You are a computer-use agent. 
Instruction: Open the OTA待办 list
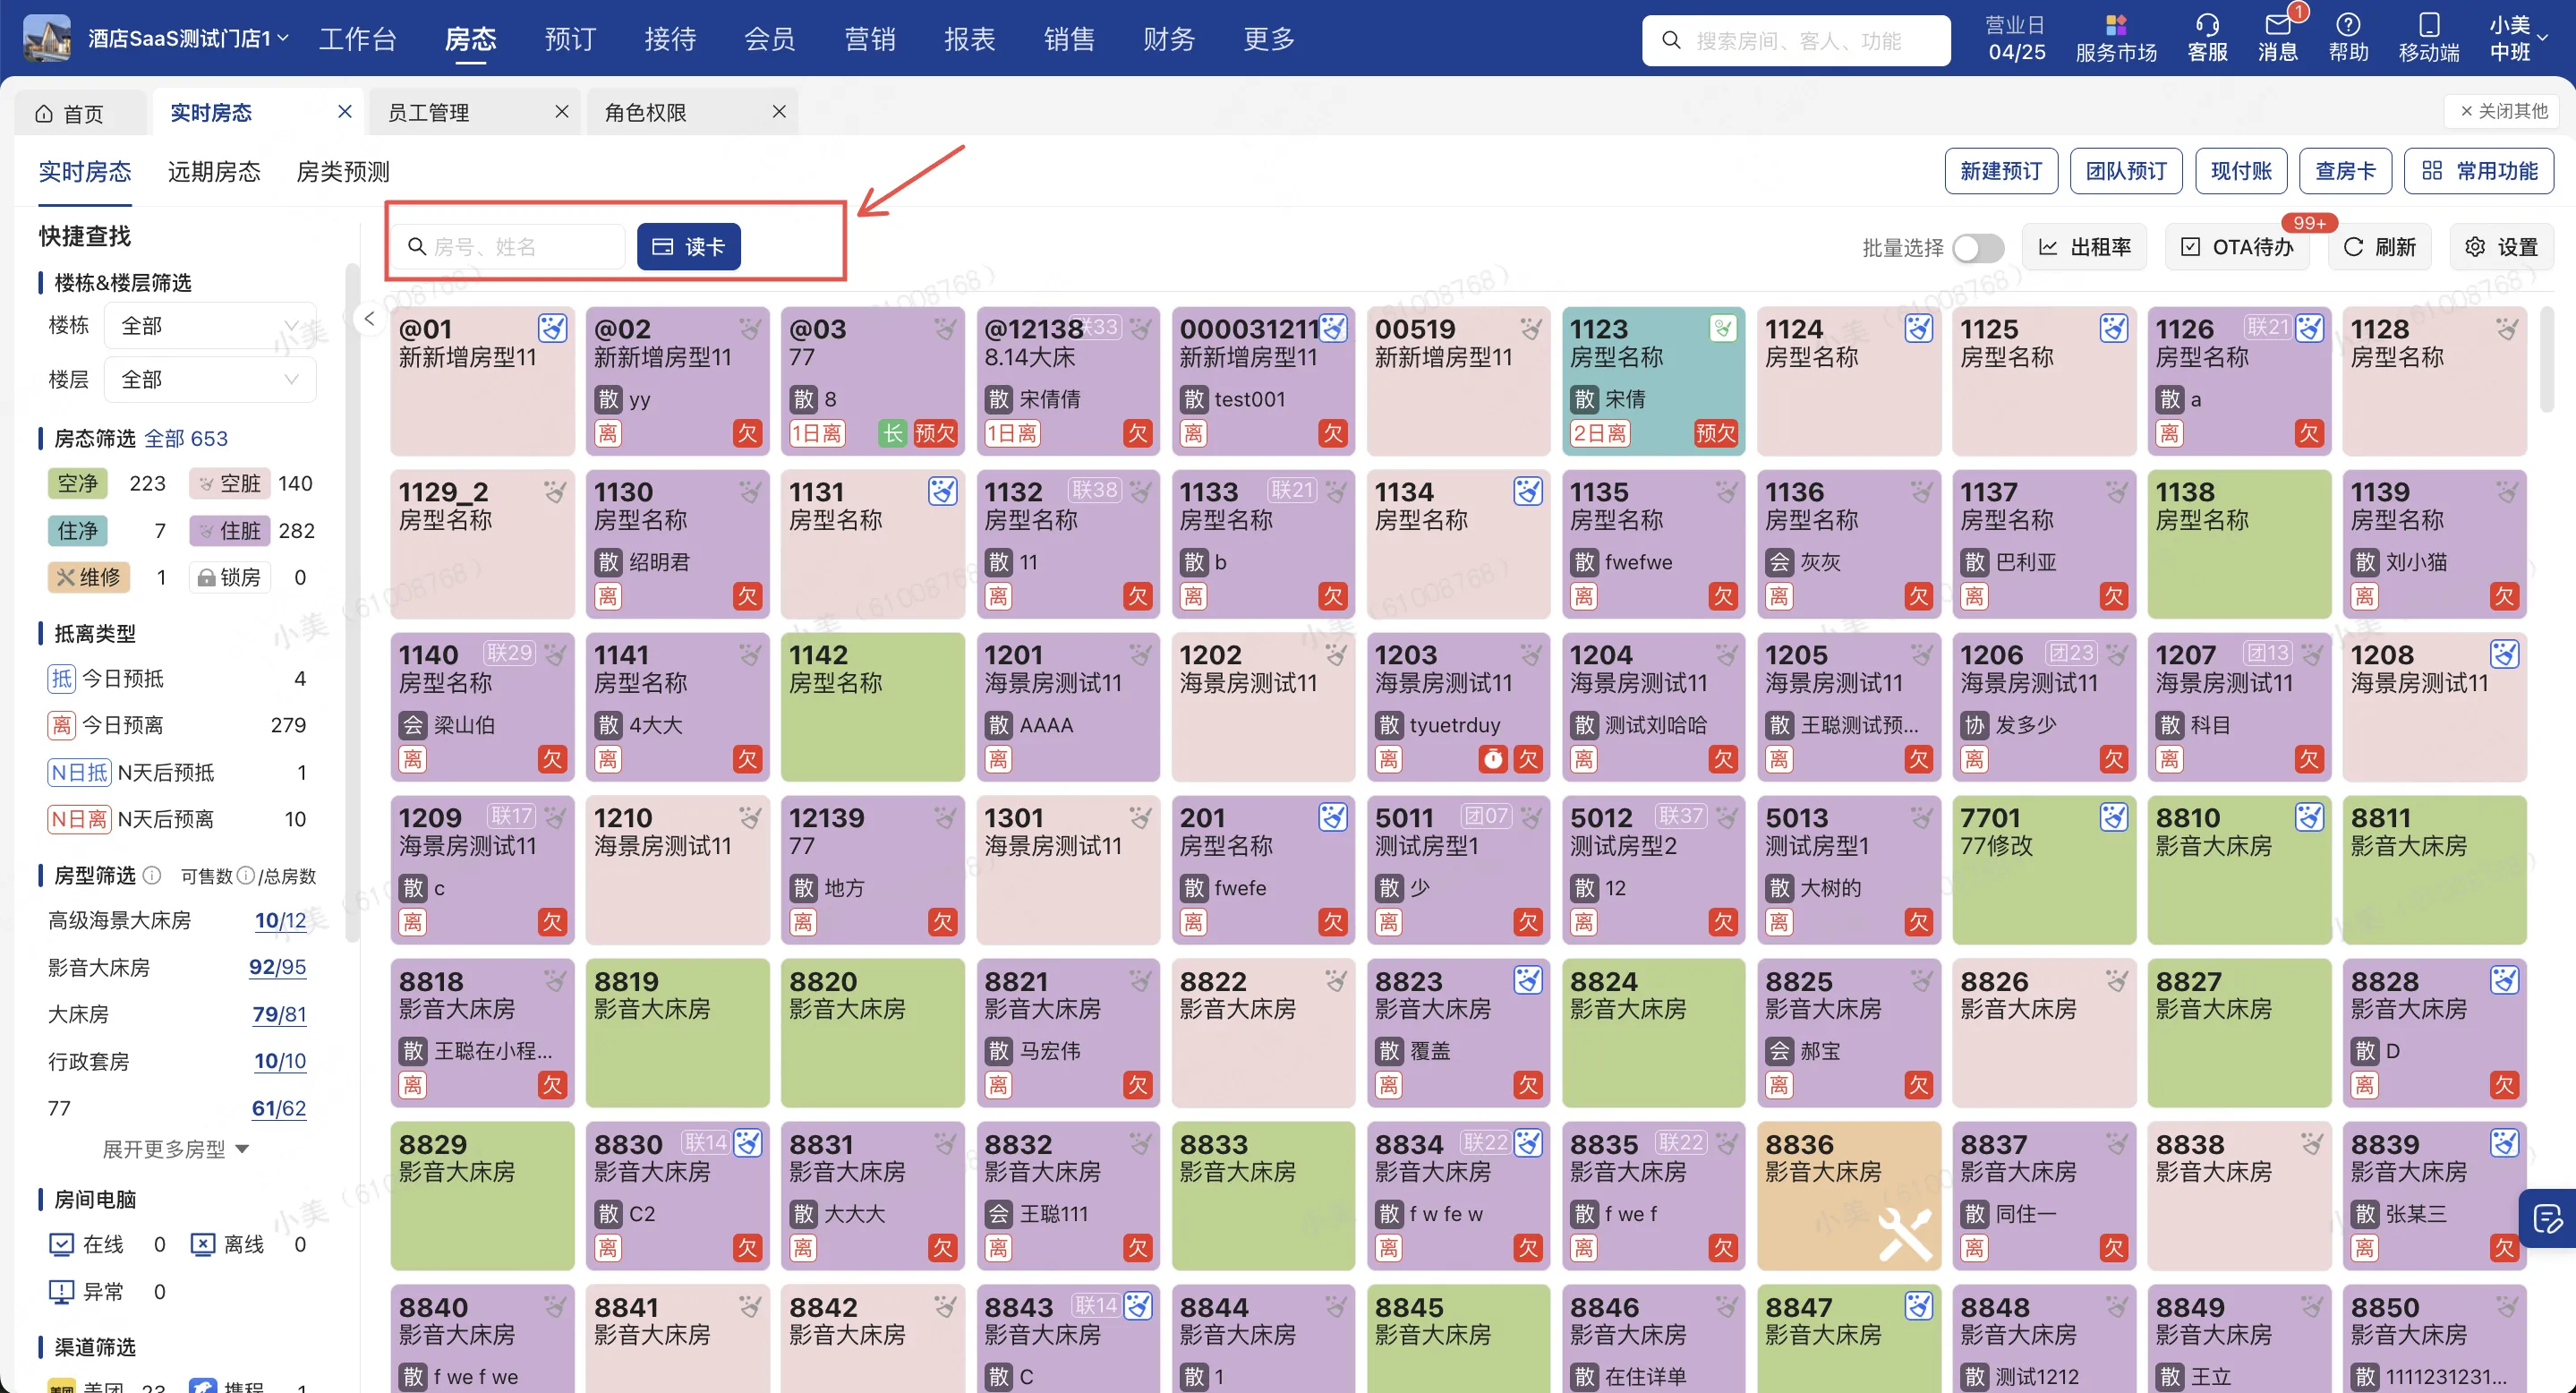[2237, 247]
